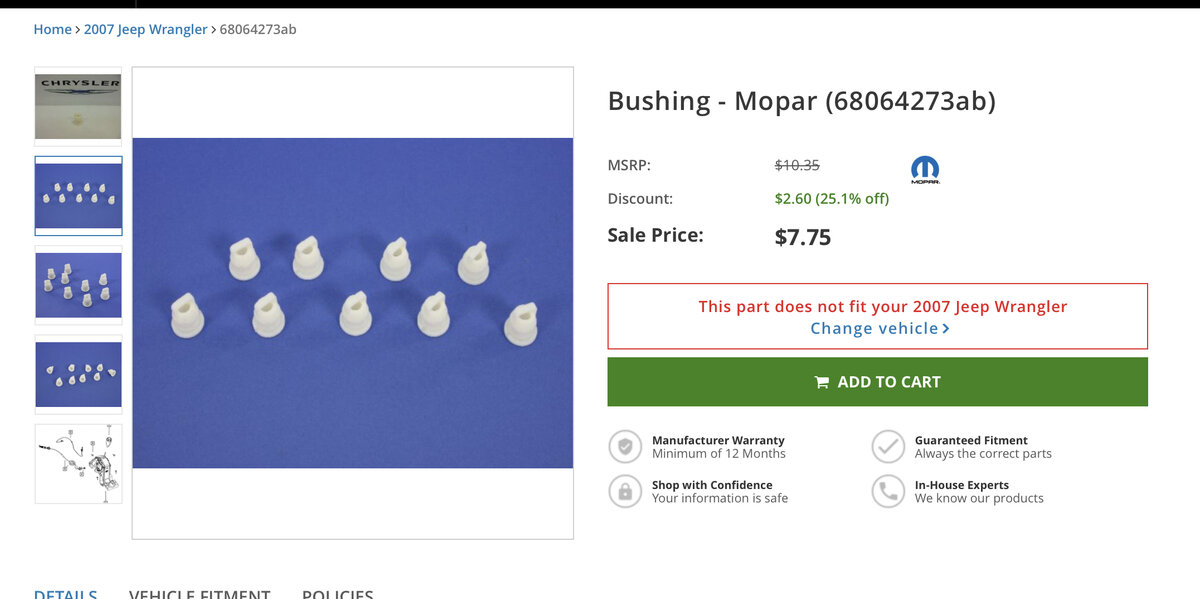
Task: Go to 2007 Jeep Wrangler breadcrumb
Action: click(145, 29)
